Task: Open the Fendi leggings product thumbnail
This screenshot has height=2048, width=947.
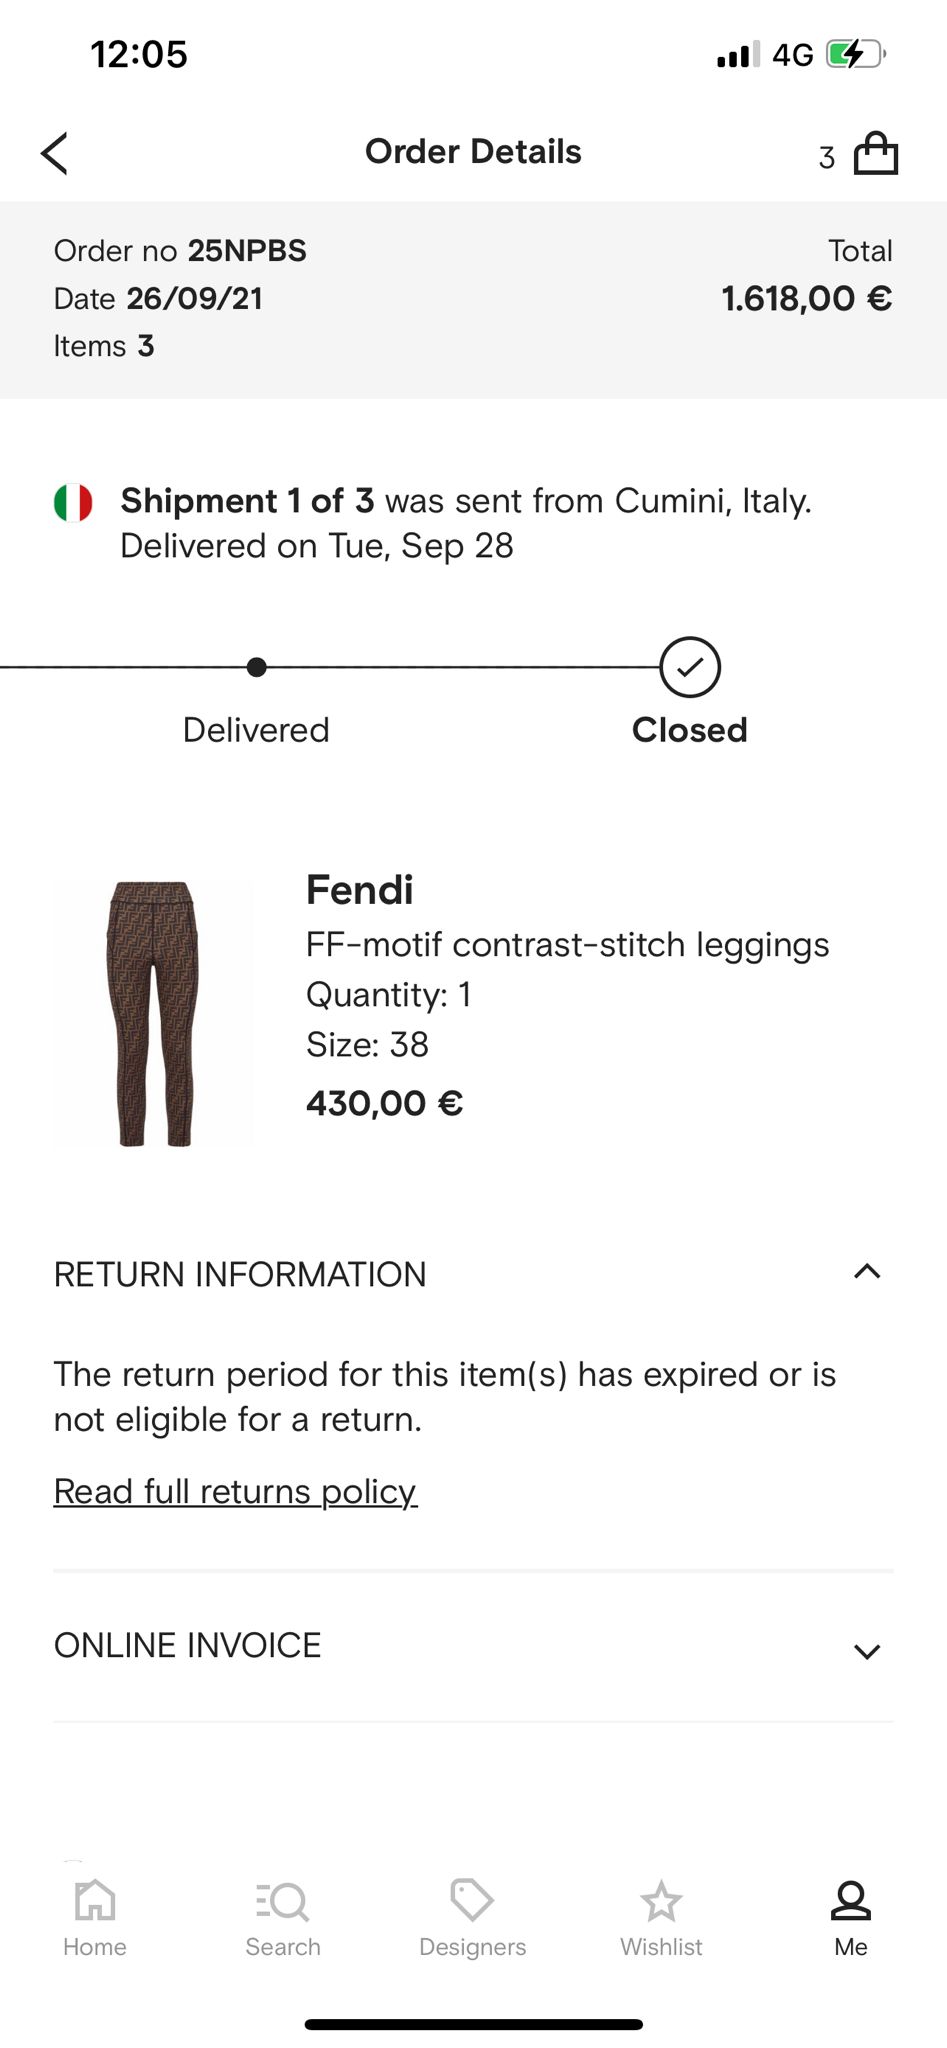Action: (153, 1013)
